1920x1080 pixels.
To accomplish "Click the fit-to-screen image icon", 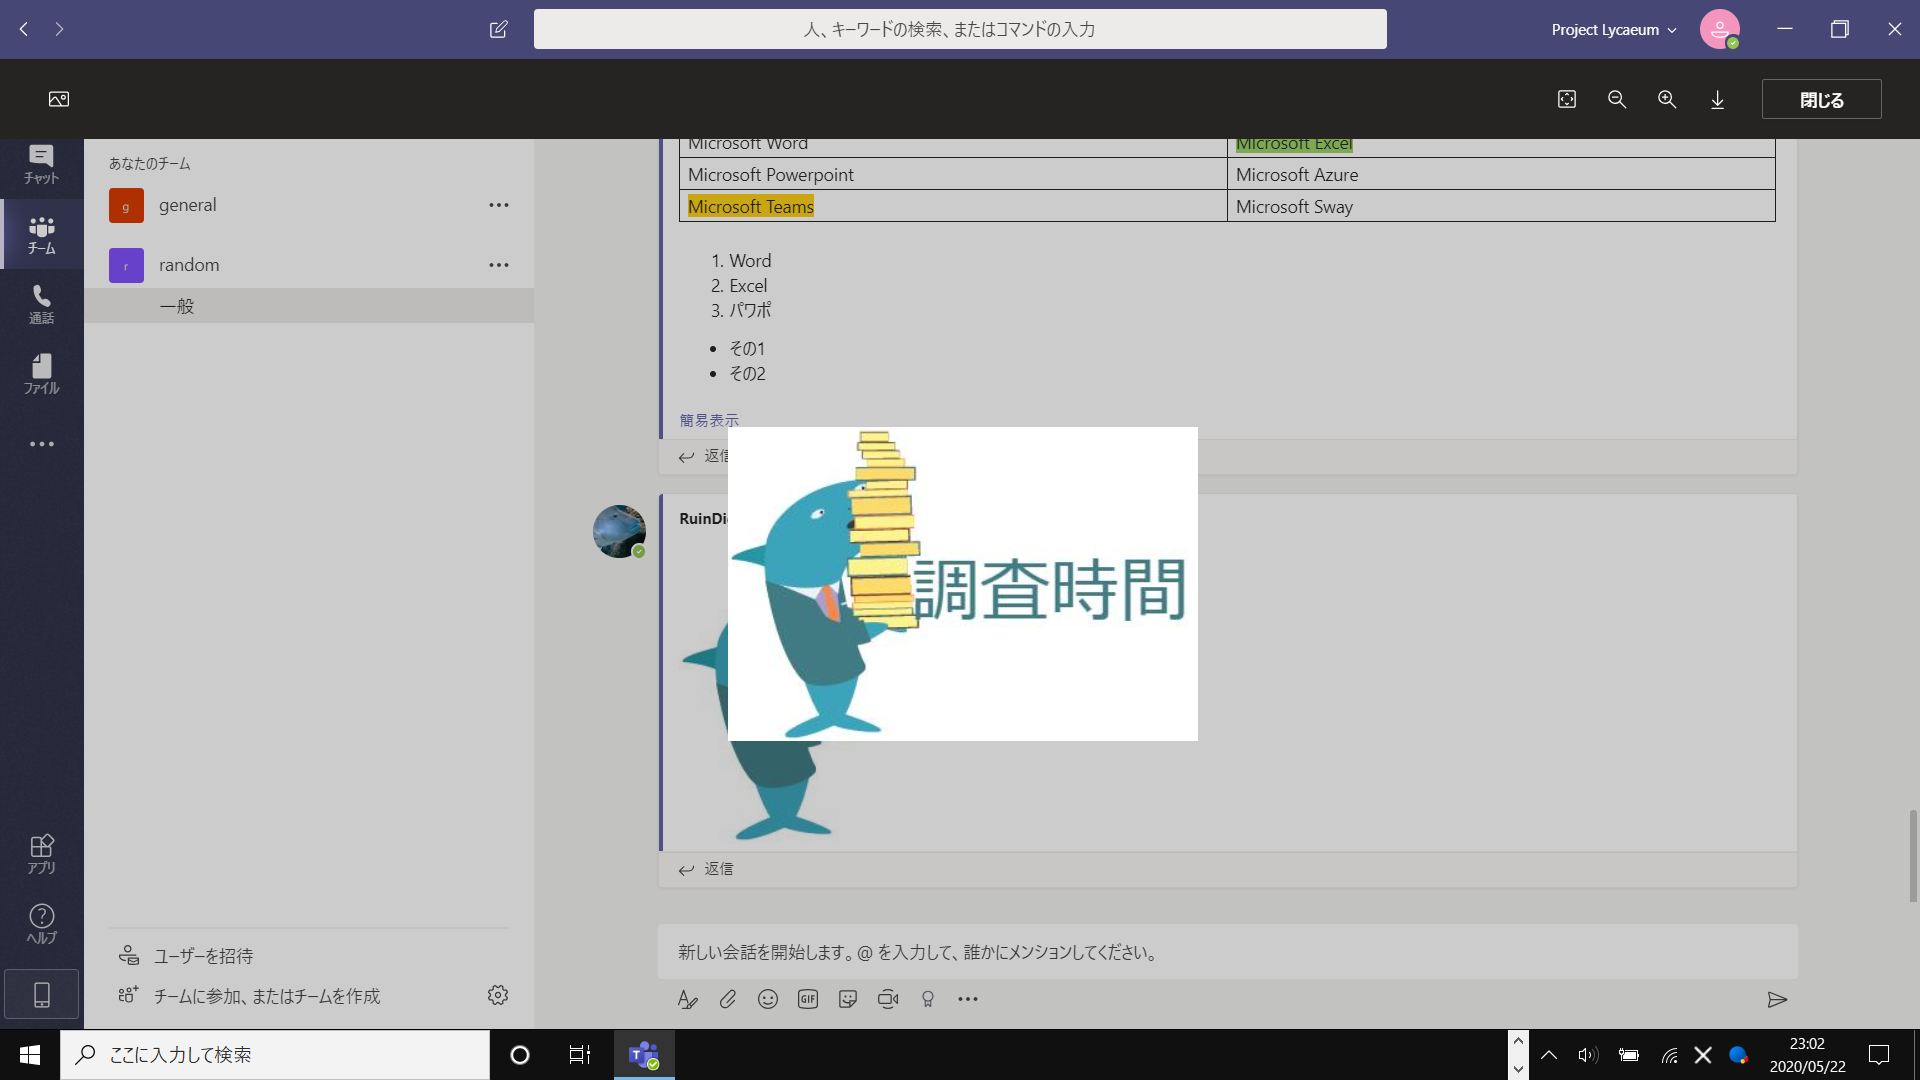I will [x=1567, y=99].
